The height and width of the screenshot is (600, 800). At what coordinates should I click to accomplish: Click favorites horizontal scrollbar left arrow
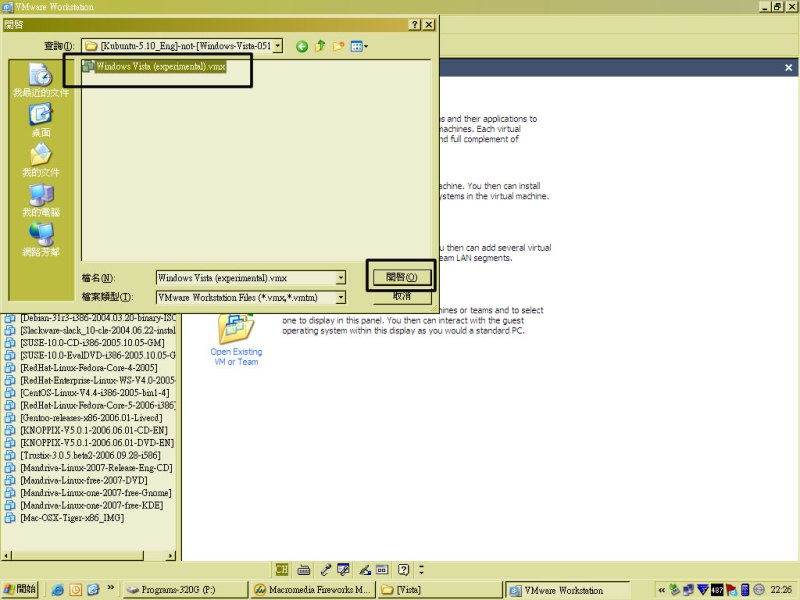click(x=6, y=556)
